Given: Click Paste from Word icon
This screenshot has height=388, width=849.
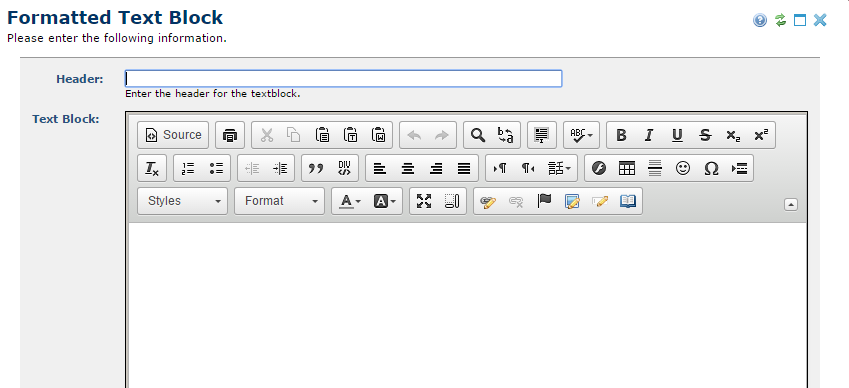Looking at the screenshot, I should [378, 135].
